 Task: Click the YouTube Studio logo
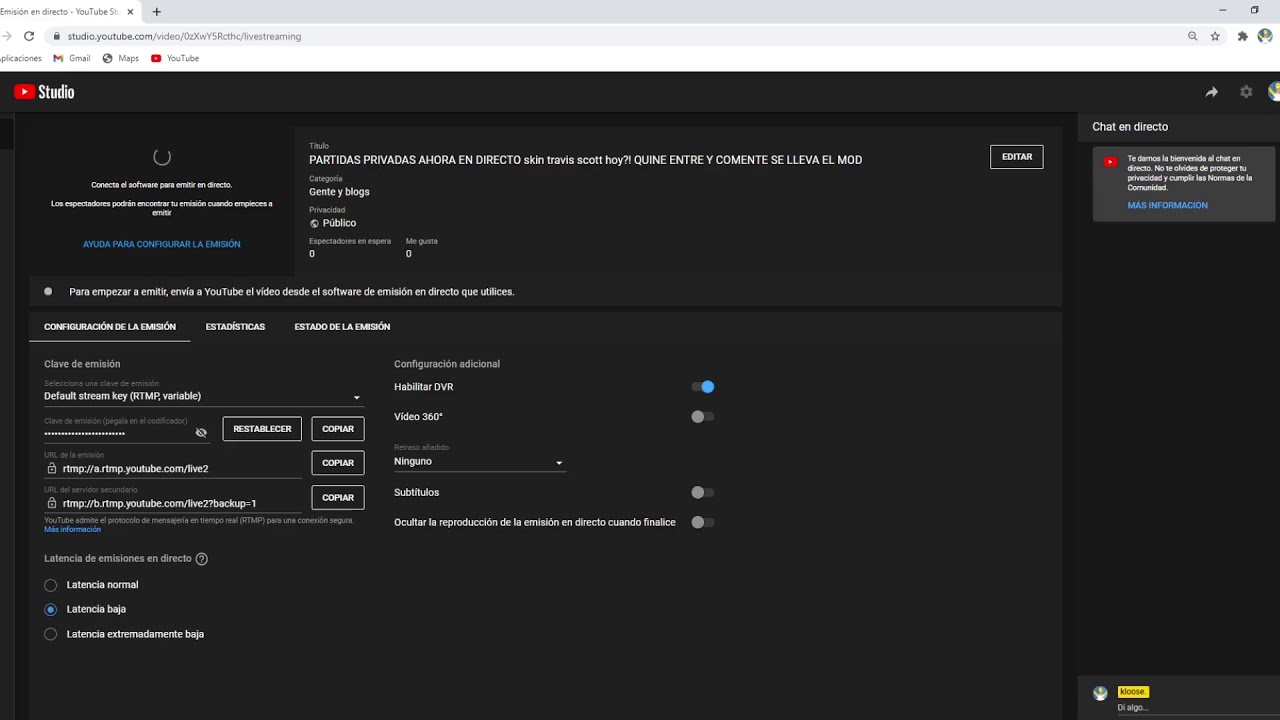pyautogui.click(x=44, y=92)
